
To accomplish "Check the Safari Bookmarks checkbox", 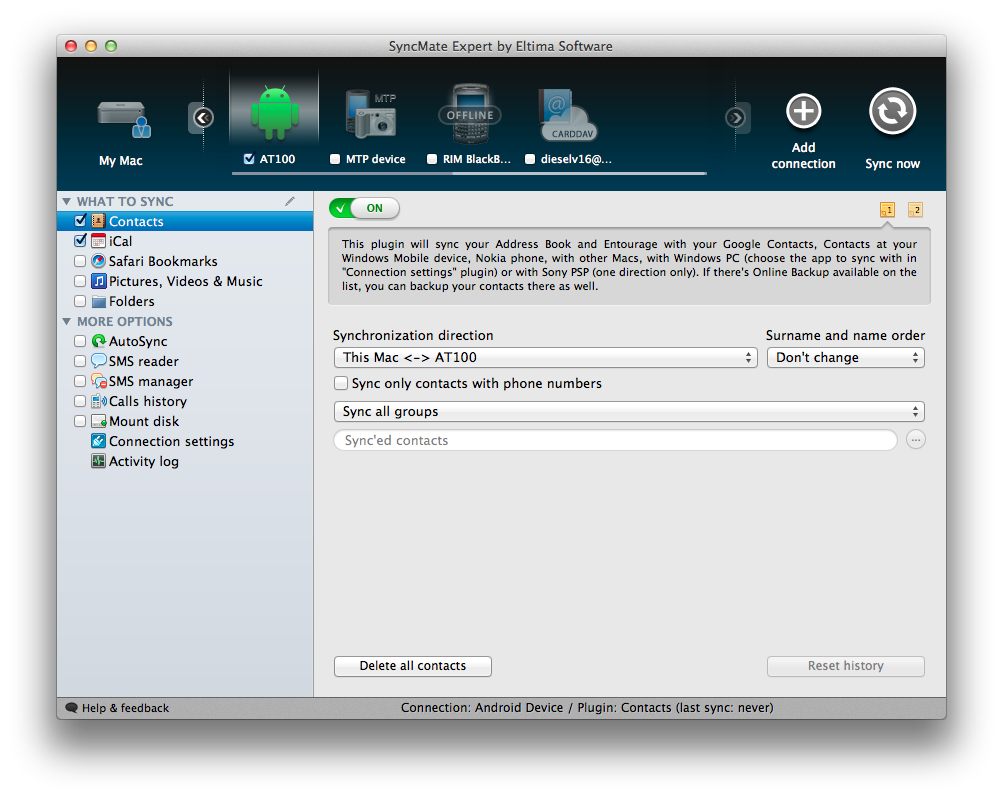I will [x=80, y=261].
